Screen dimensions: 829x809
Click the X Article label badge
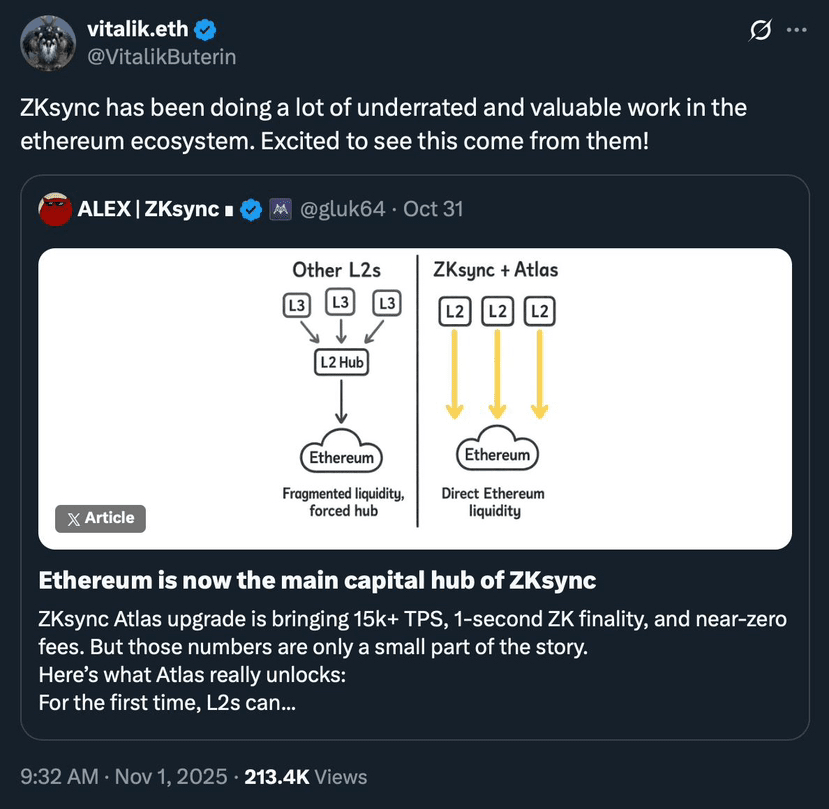[100, 518]
